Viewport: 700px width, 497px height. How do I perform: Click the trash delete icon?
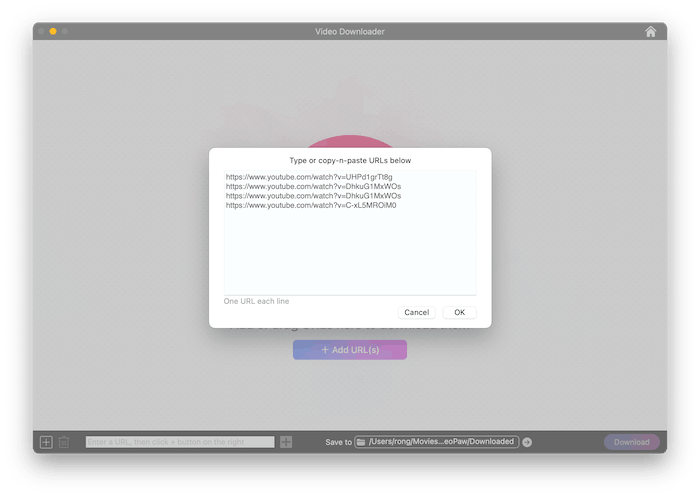[64, 442]
